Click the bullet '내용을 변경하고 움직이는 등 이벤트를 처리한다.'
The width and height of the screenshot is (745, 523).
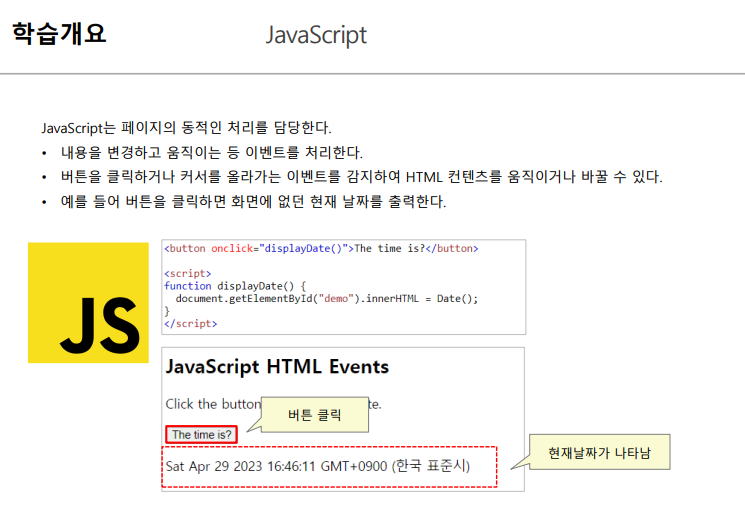pyautogui.click(x=211, y=152)
